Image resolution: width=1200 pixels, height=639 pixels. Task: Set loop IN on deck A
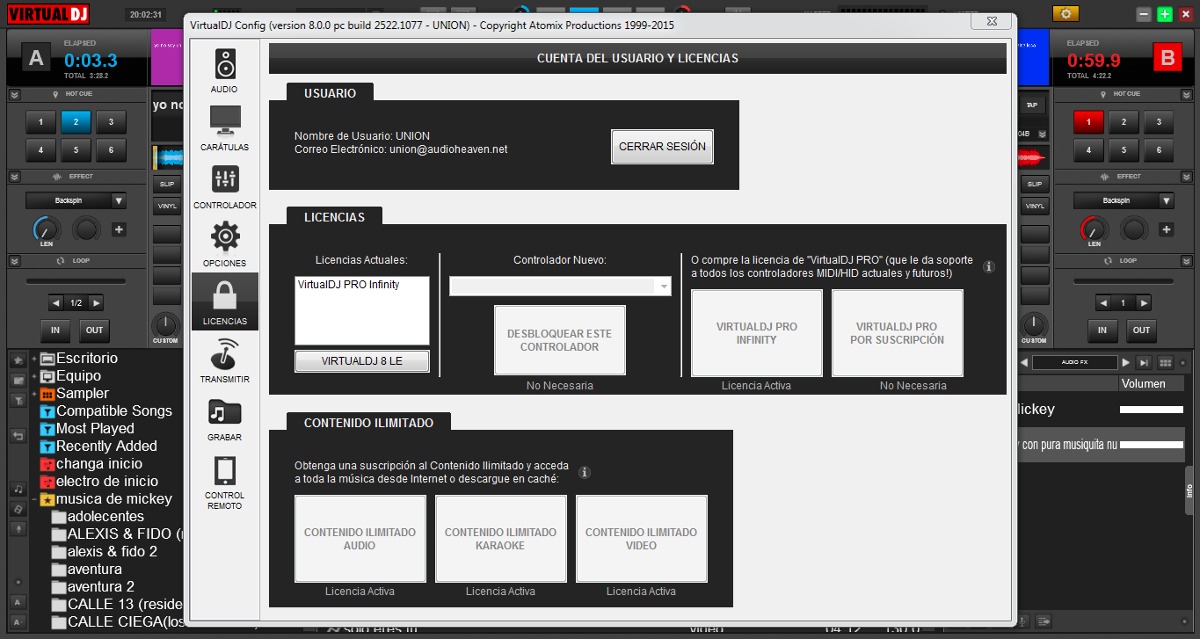click(55, 330)
